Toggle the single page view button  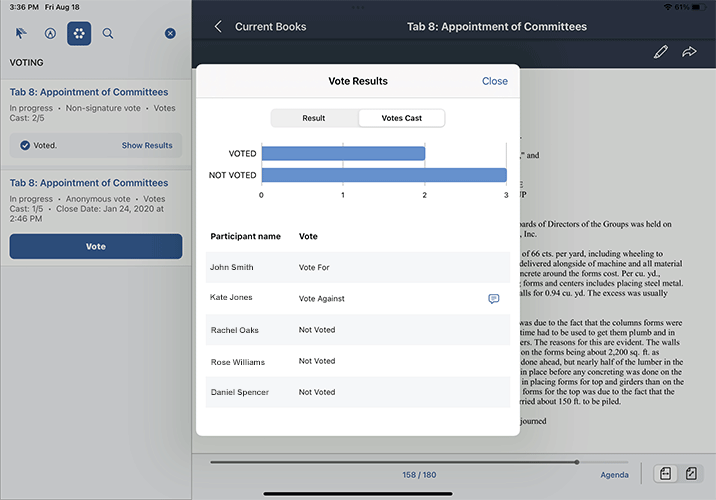[664, 474]
